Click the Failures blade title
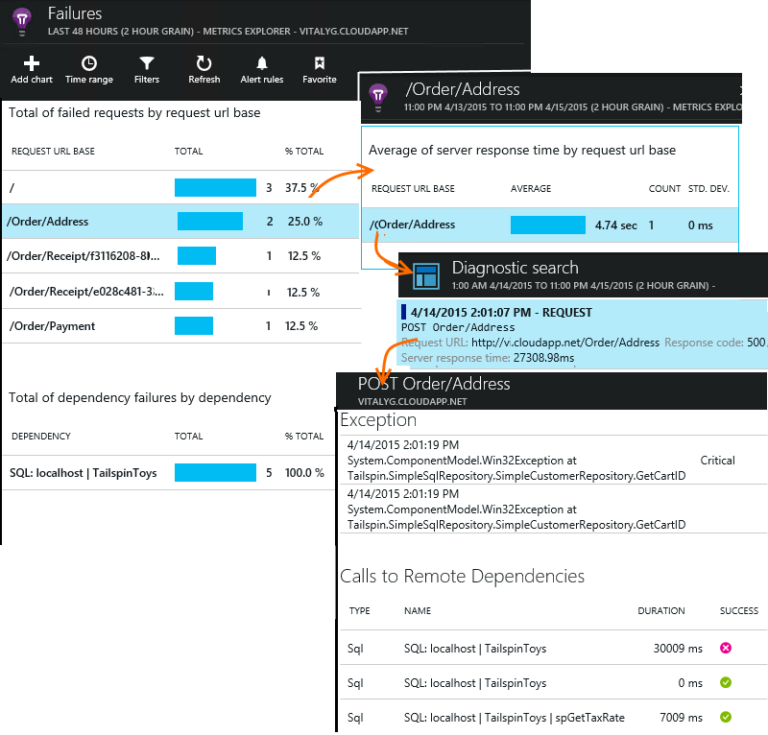The width and height of the screenshot is (768, 735). [x=75, y=14]
